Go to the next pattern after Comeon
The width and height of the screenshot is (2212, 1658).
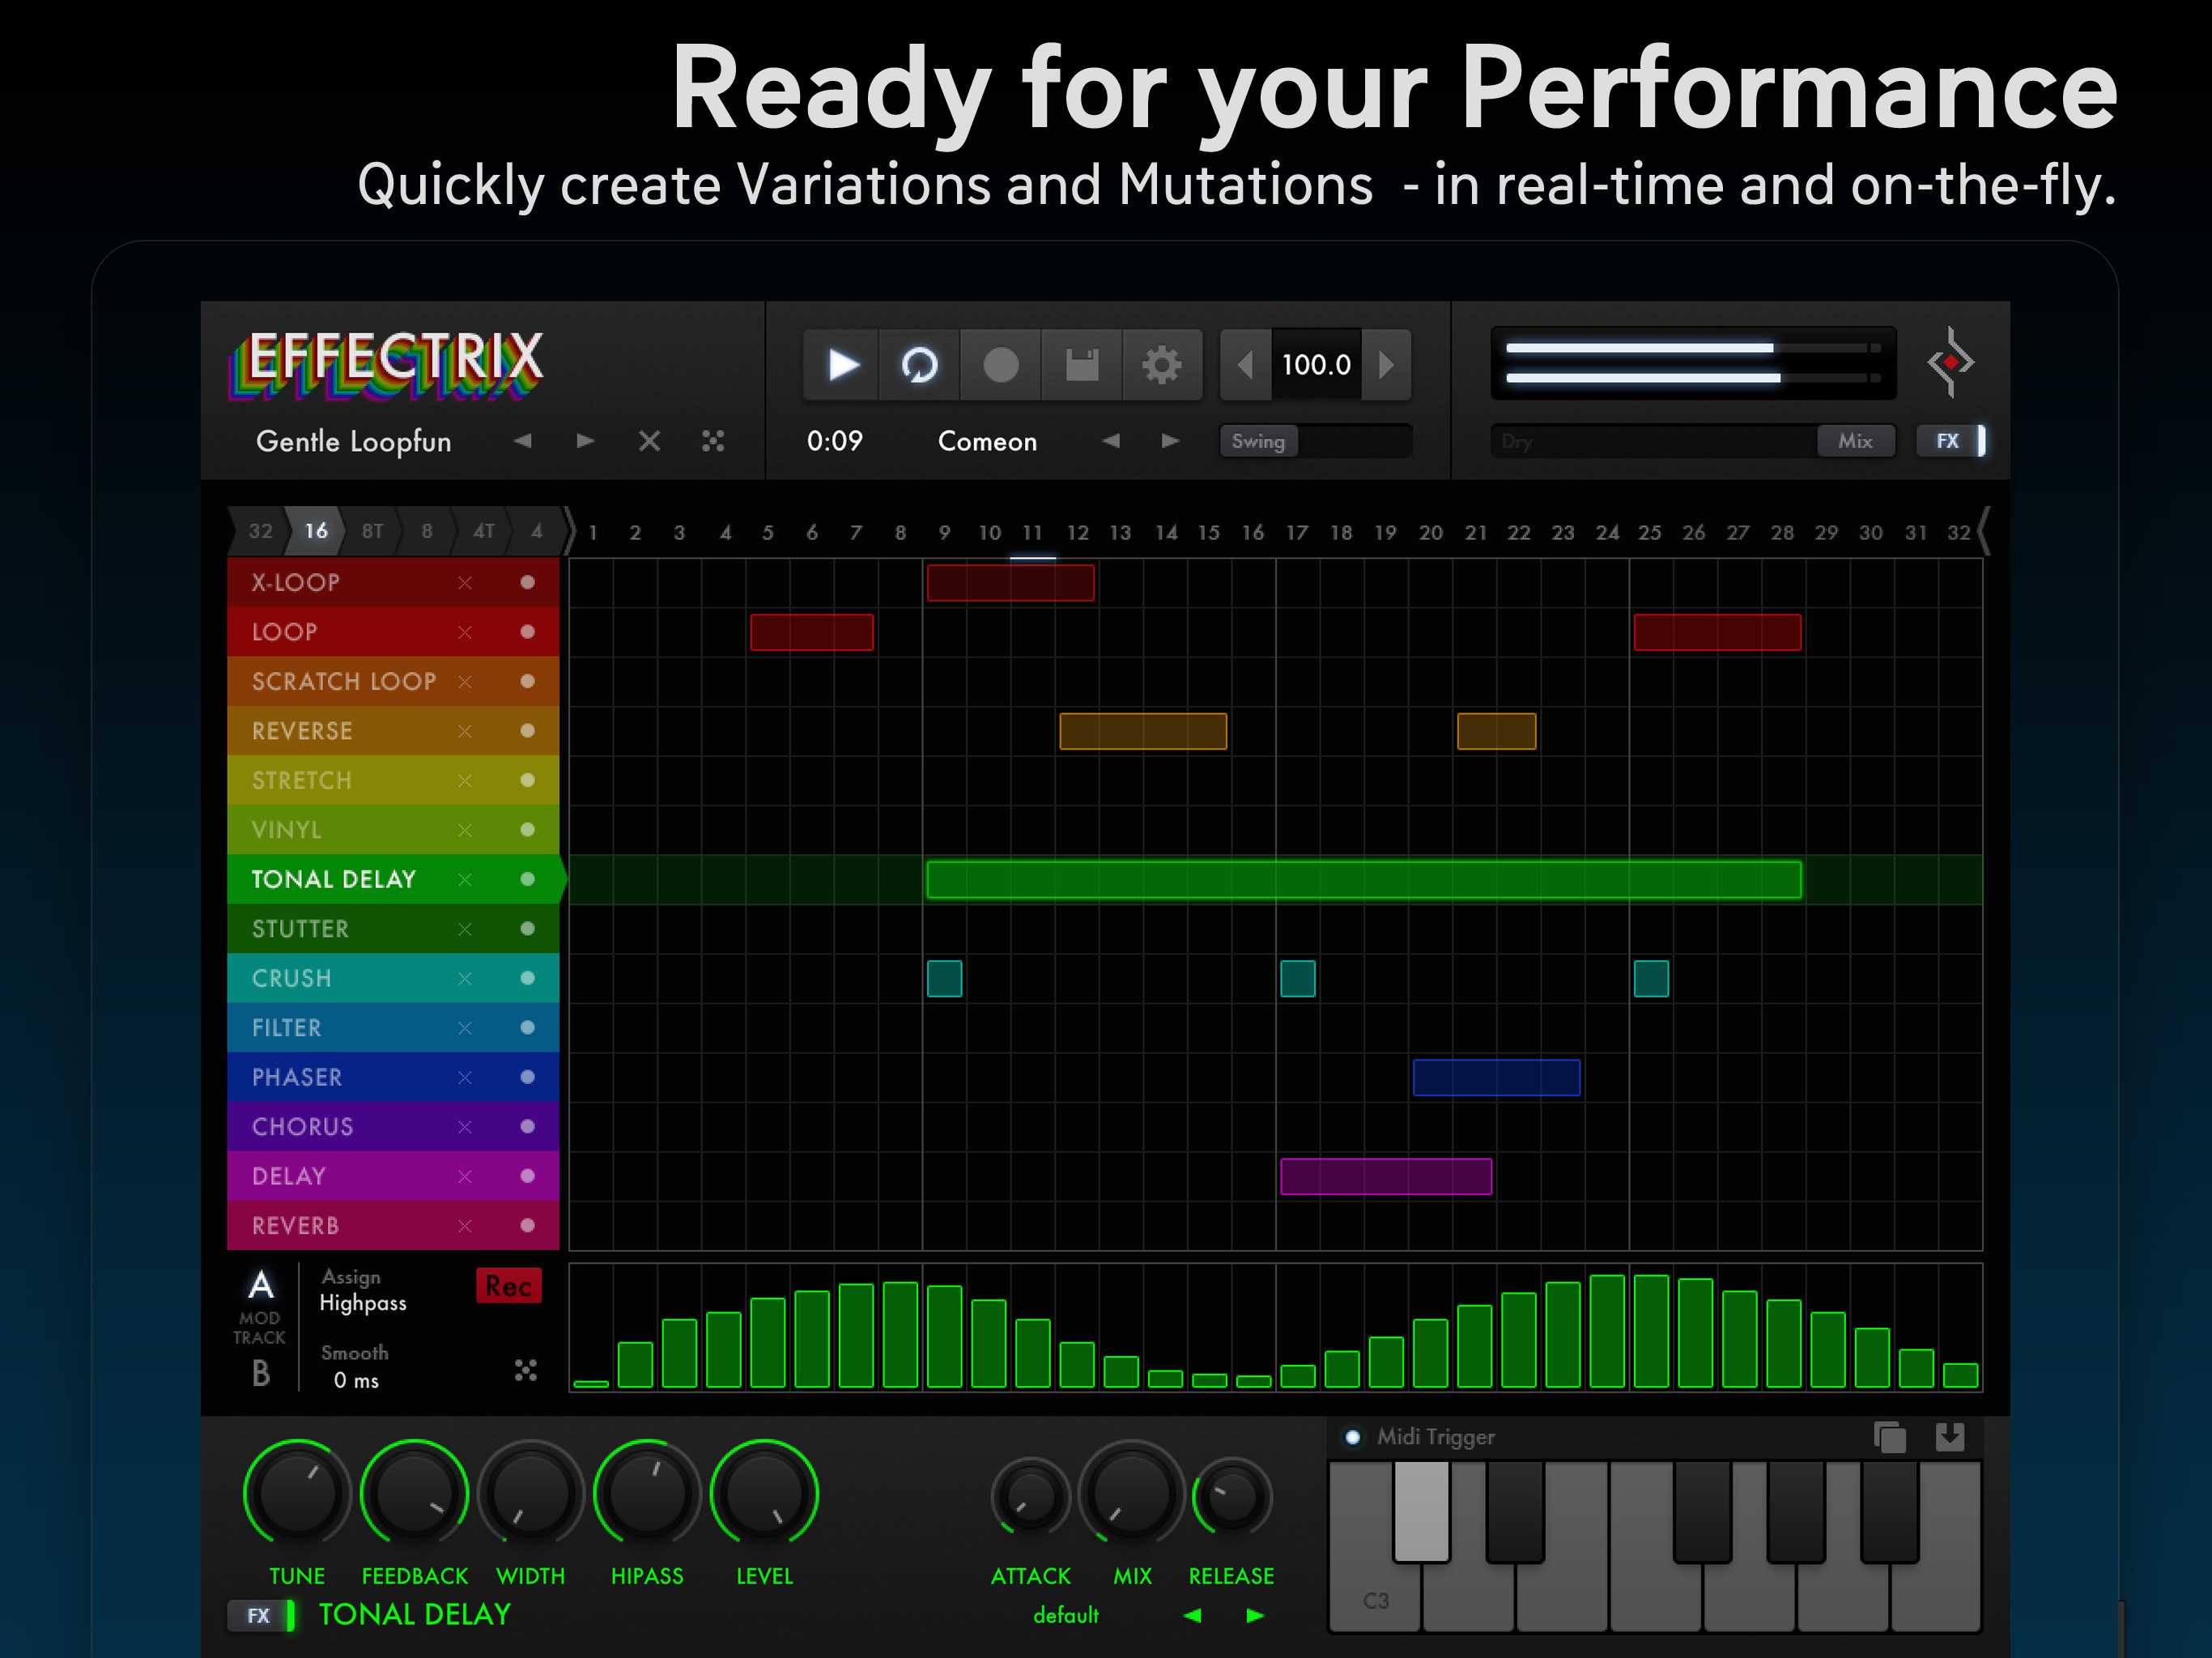point(1169,441)
